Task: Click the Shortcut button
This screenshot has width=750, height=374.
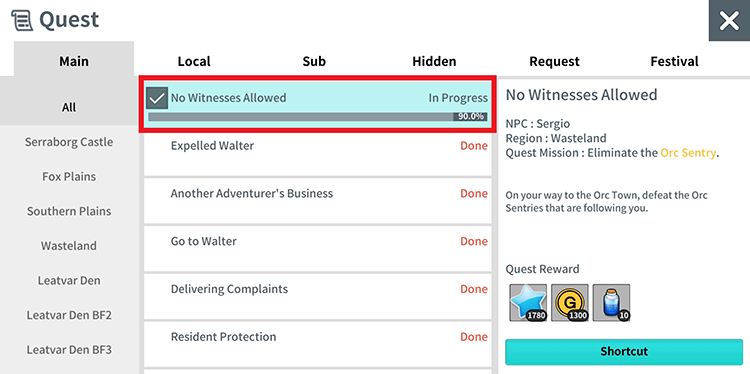Action: click(x=624, y=352)
